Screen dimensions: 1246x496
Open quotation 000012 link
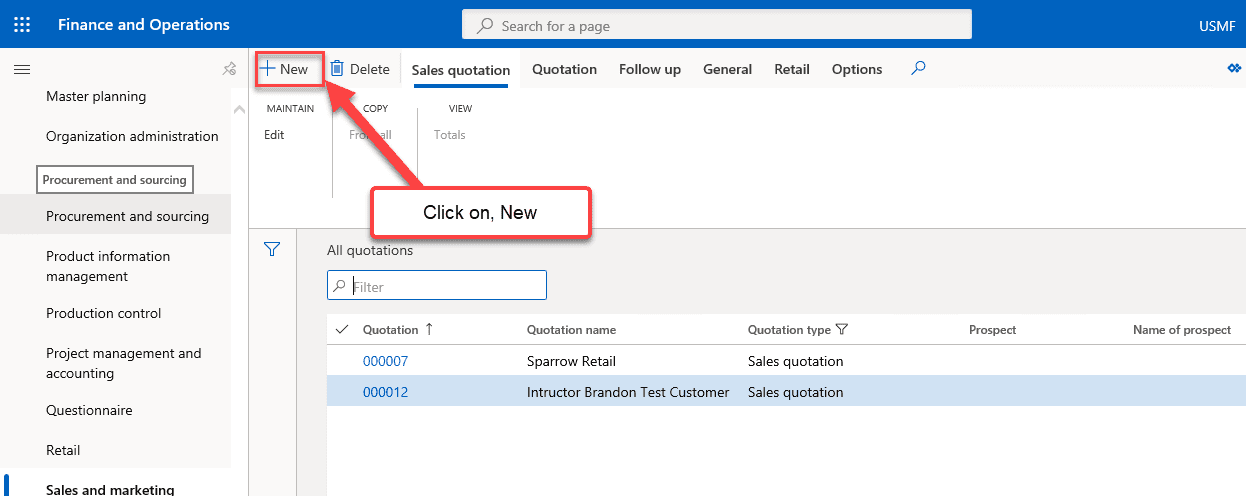click(385, 392)
